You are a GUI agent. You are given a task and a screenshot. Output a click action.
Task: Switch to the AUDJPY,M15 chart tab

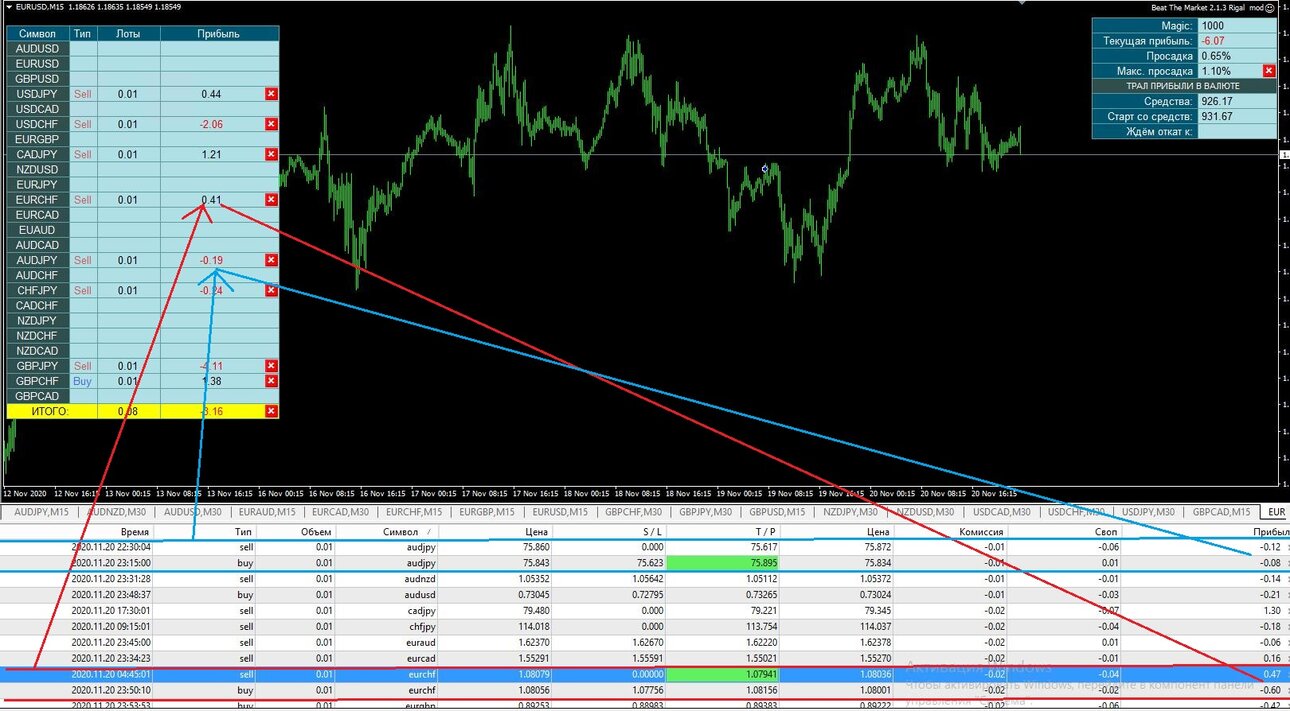pyautogui.click(x=41, y=512)
